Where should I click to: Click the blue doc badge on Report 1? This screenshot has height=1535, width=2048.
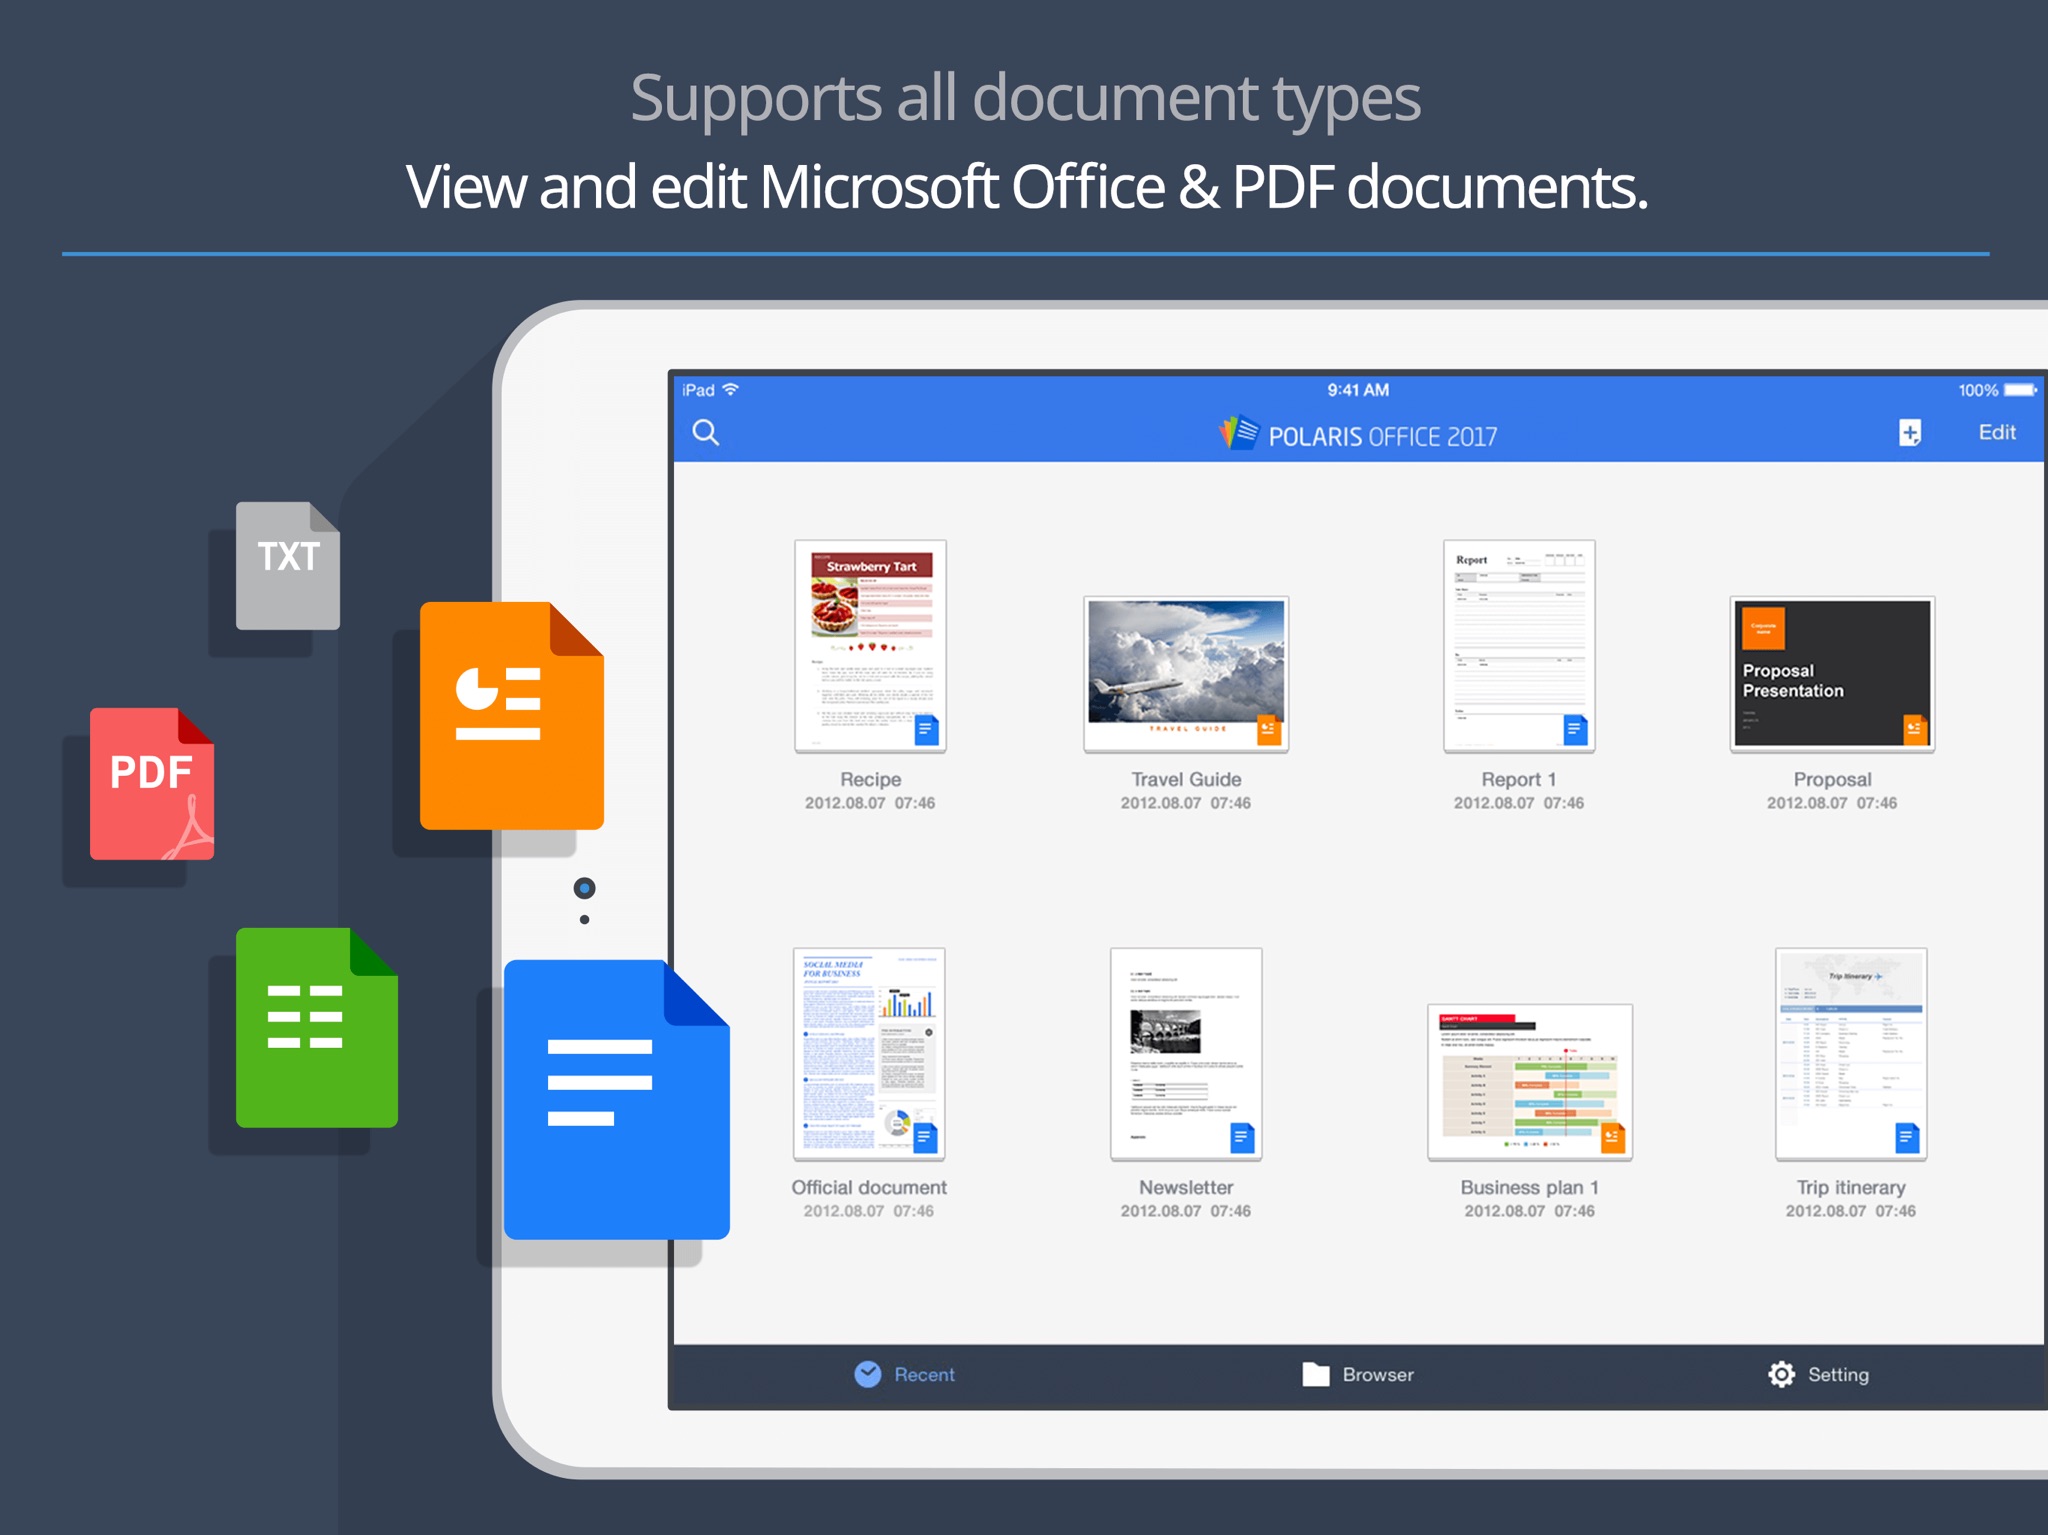pos(1575,730)
